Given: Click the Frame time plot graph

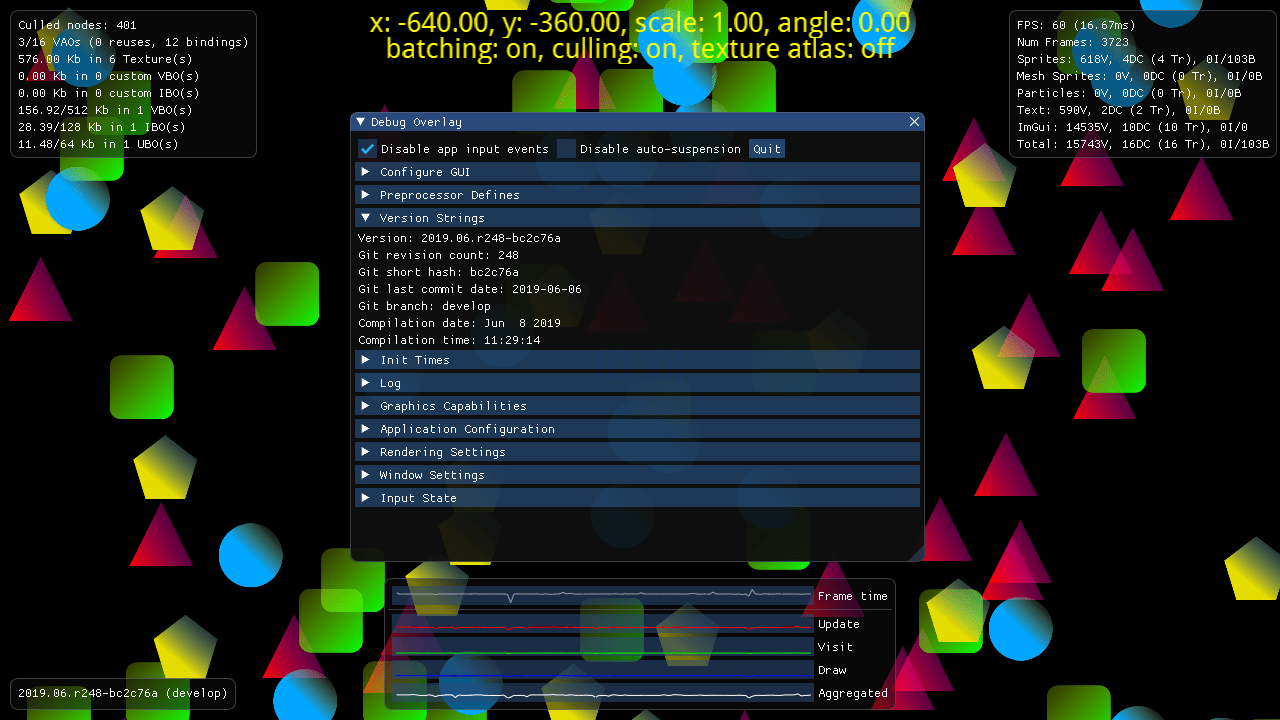Looking at the screenshot, I should [603, 596].
